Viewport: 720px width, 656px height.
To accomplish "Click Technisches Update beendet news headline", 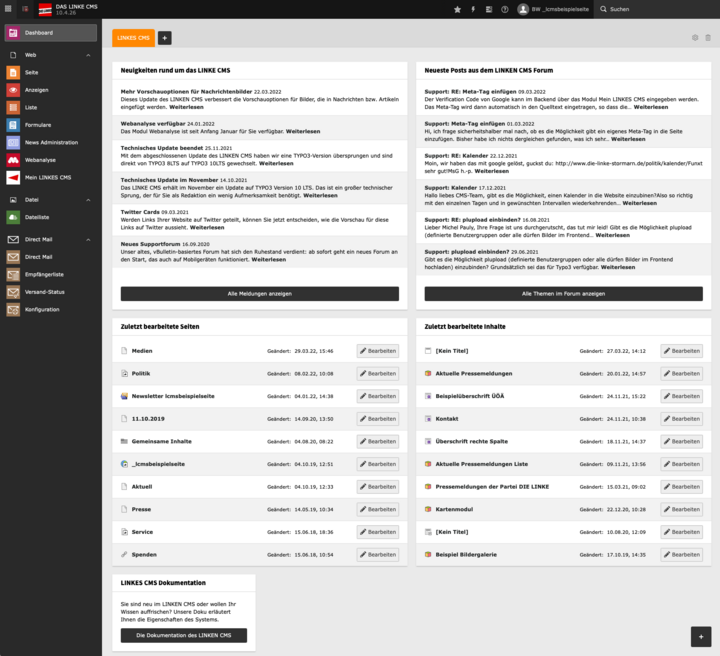I will pos(162,148).
